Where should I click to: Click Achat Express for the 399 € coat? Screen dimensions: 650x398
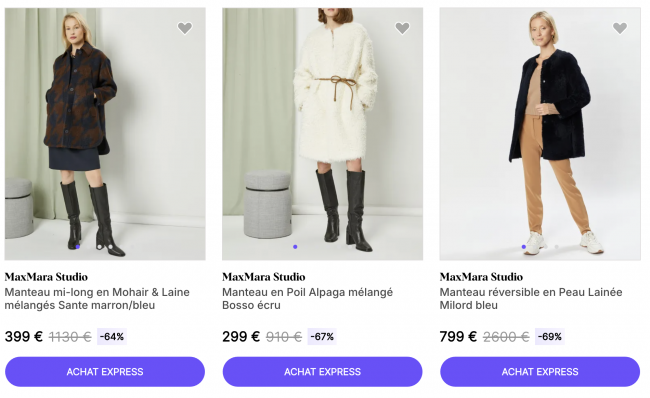[x=105, y=372]
